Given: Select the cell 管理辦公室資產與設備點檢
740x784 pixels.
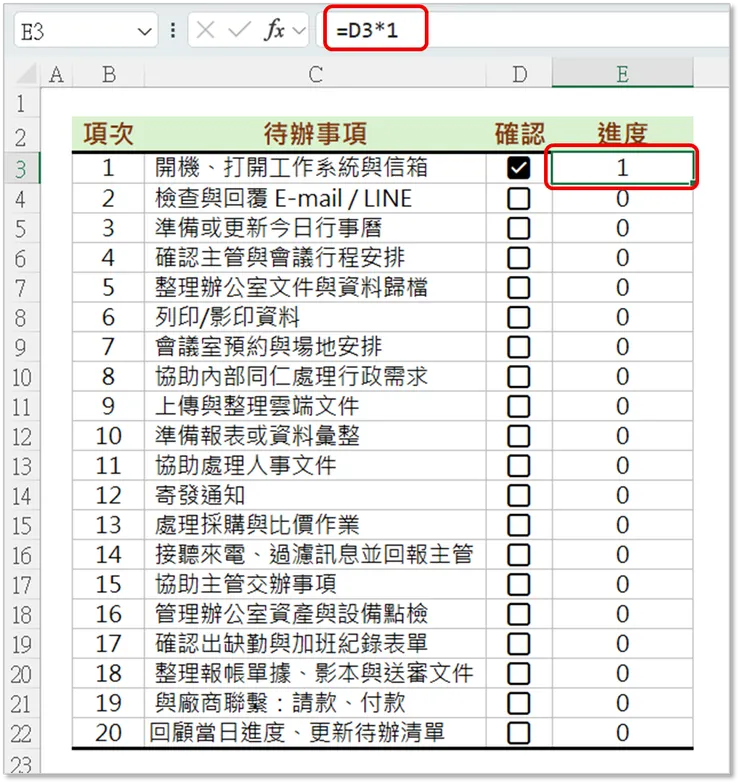Looking at the screenshot, I should (x=315, y=614).
